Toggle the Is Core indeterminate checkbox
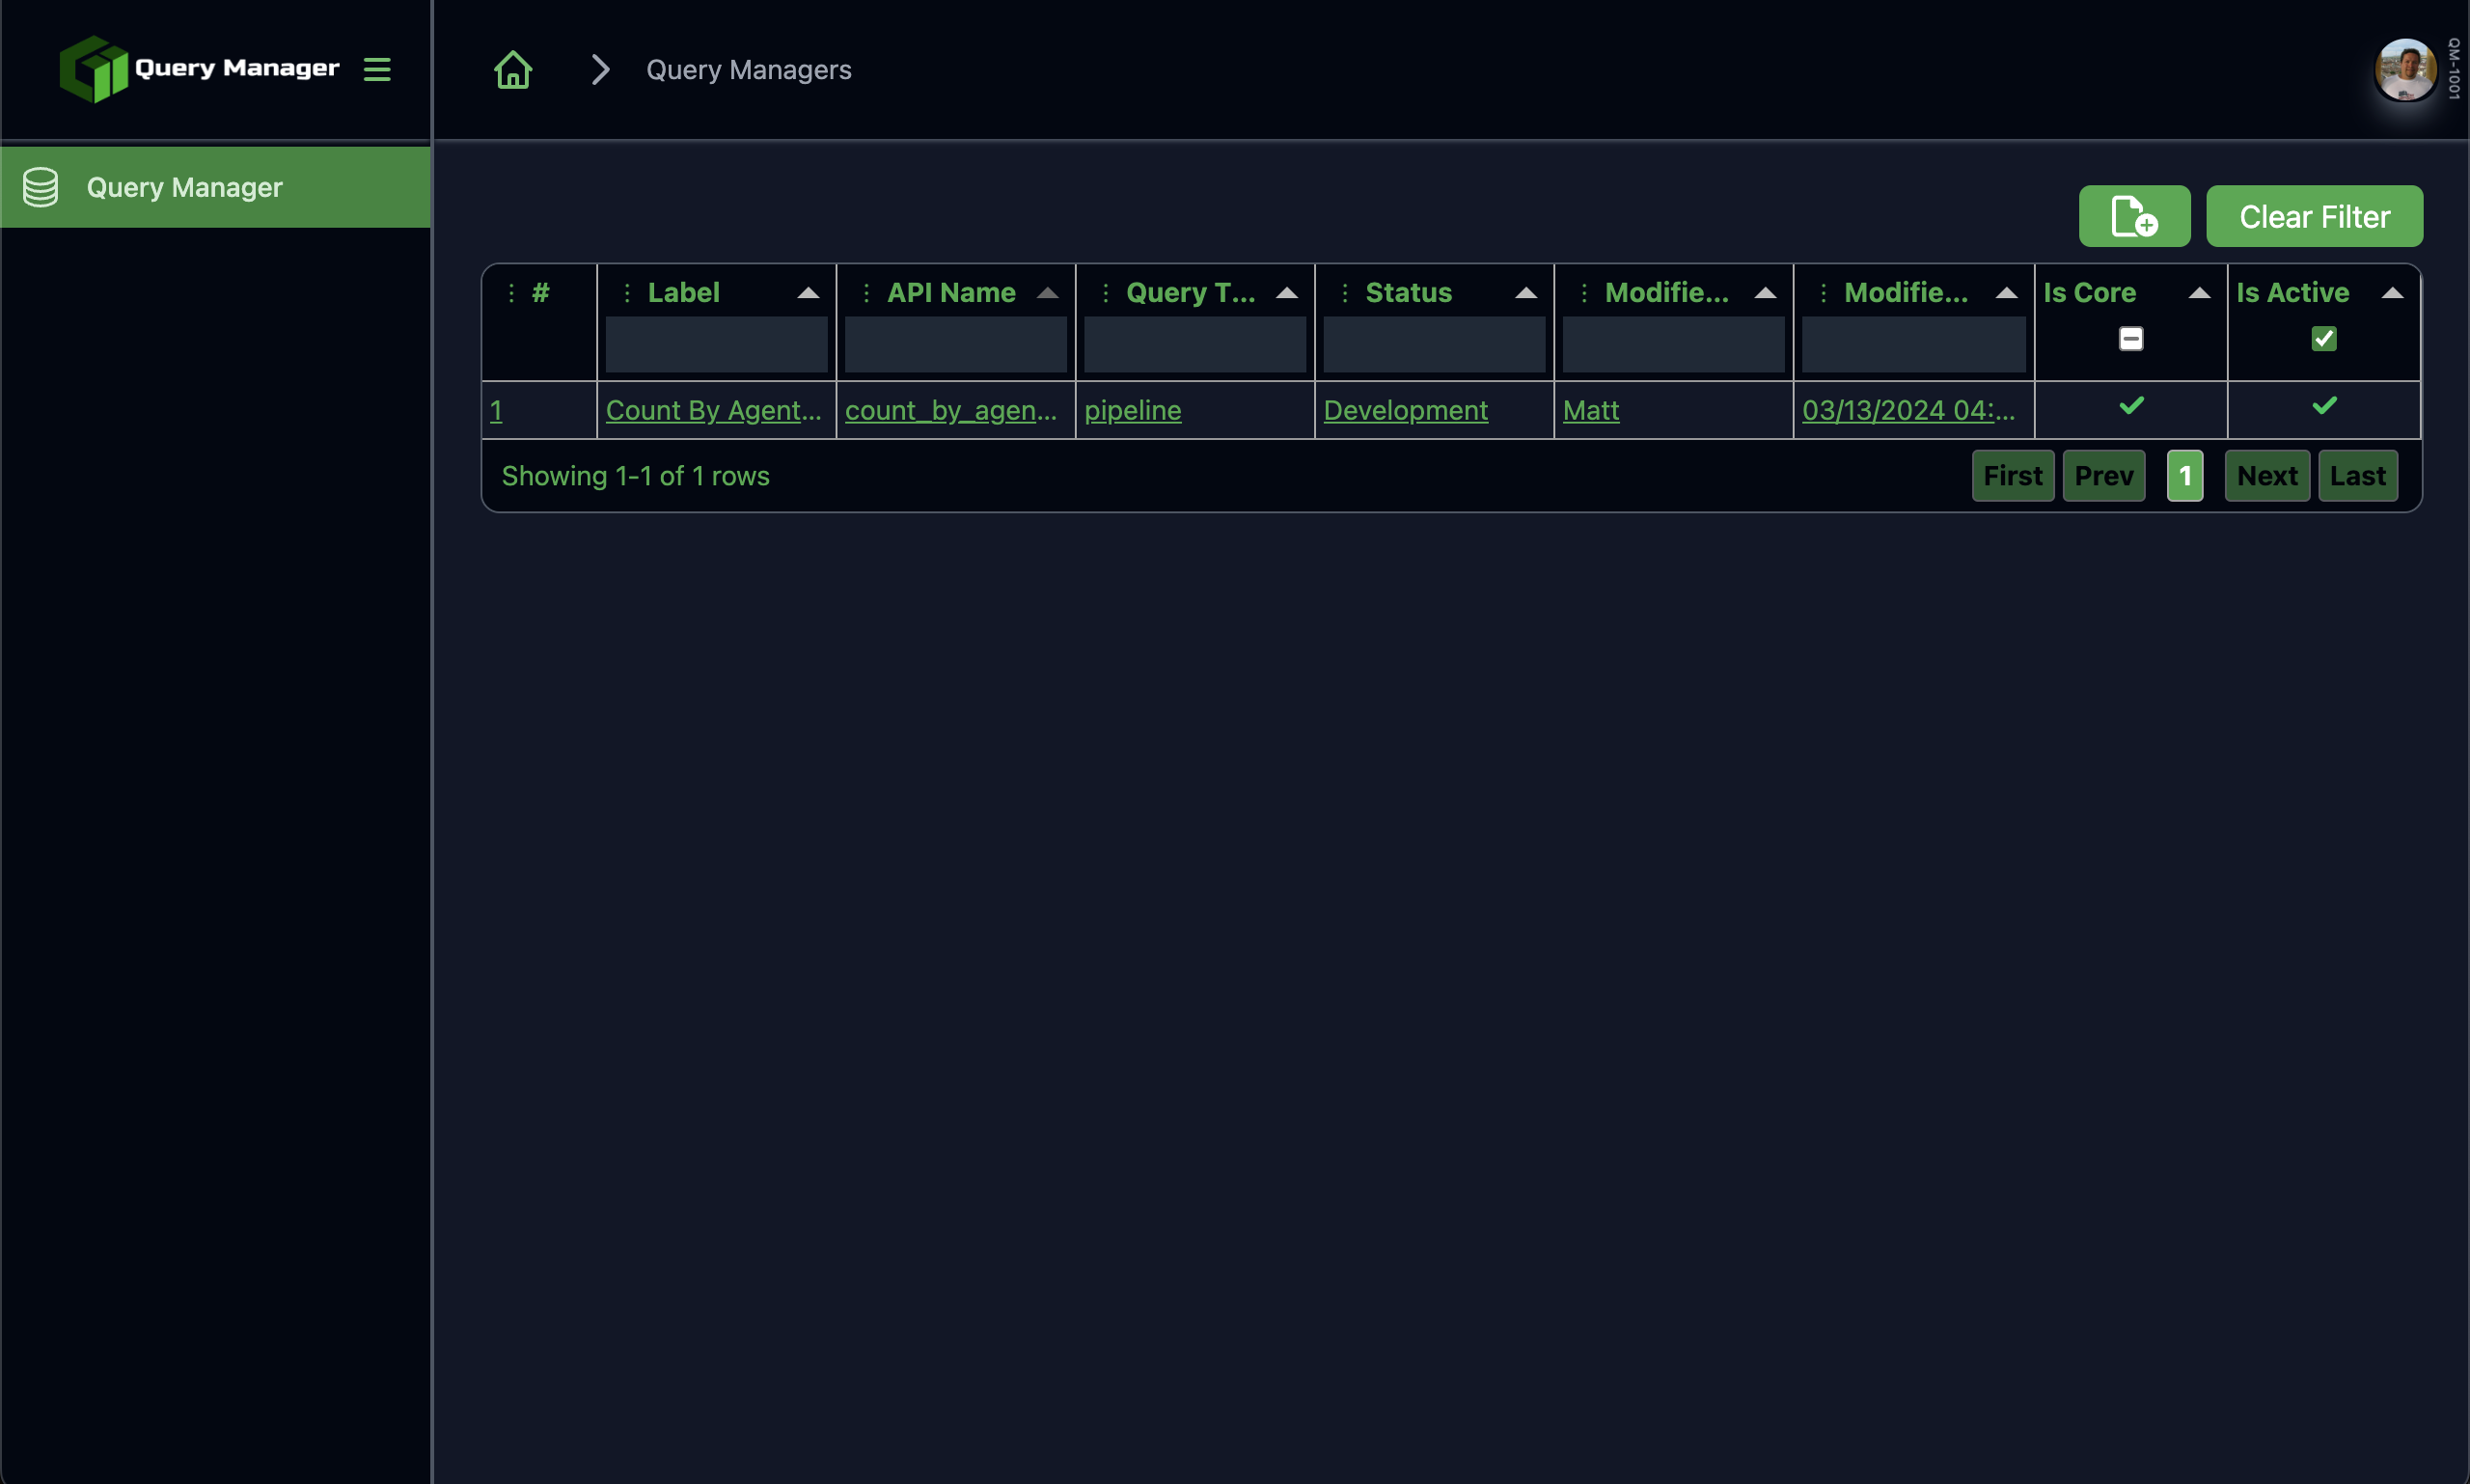 tap(2130, 339)
